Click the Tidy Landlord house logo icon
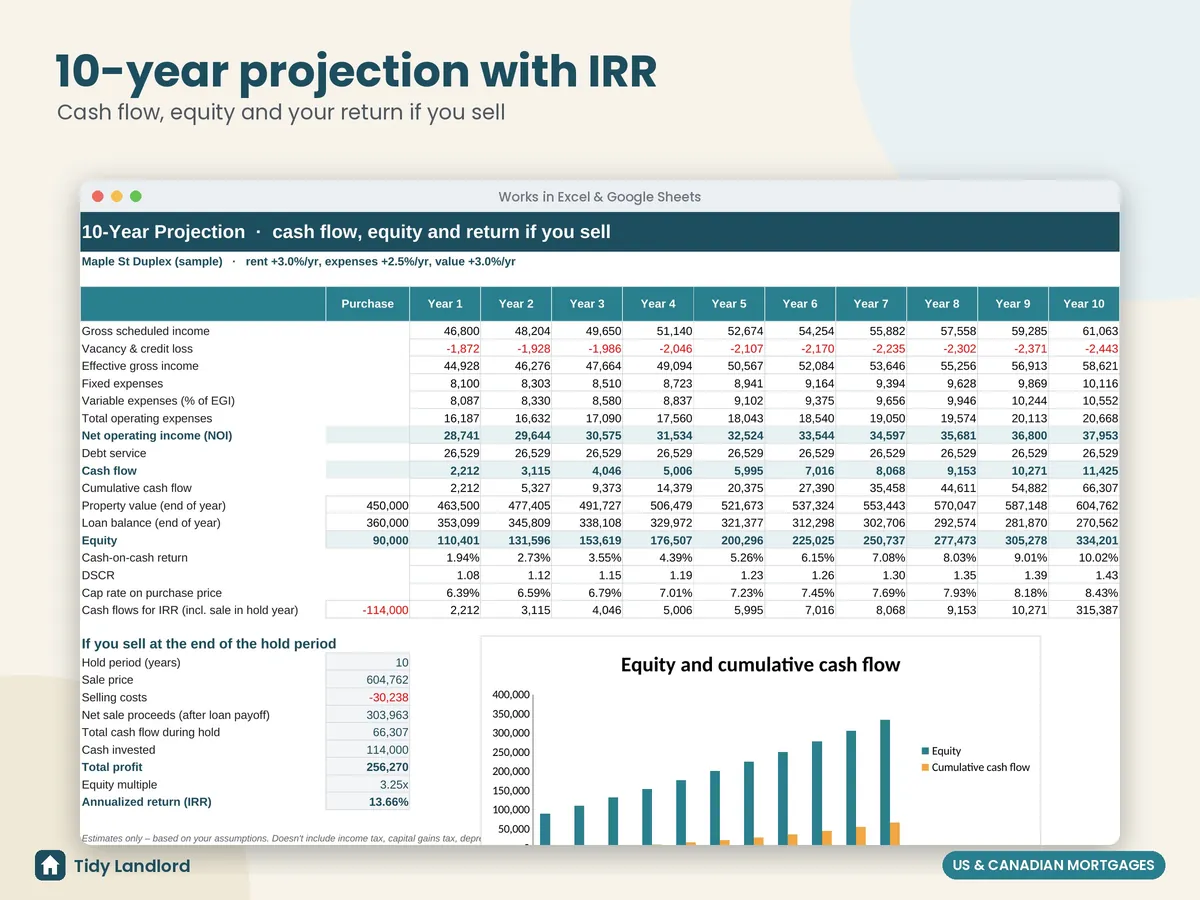 (x=50, y=865)
